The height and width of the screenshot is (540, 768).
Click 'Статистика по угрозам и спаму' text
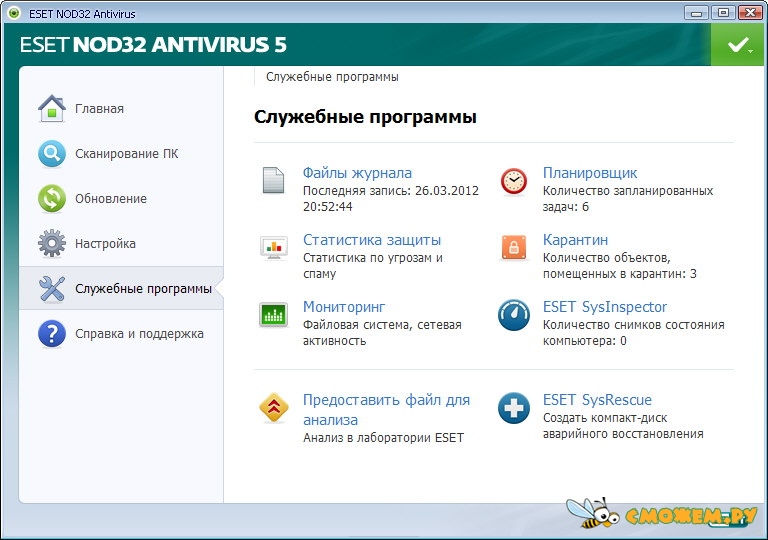tap(372, 265)
